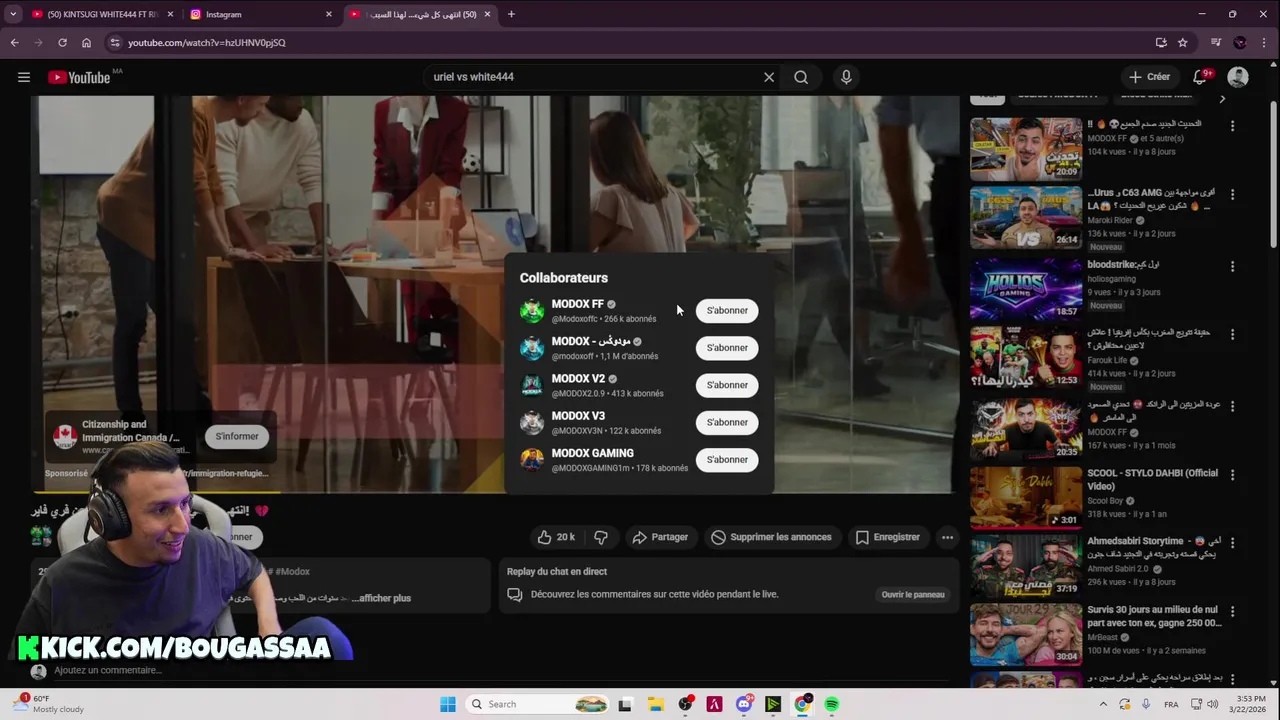Image resolution: width=1280 pixels, height=720 pixels.
Task: Open the account avatar menu
Action: (1238, 77)
